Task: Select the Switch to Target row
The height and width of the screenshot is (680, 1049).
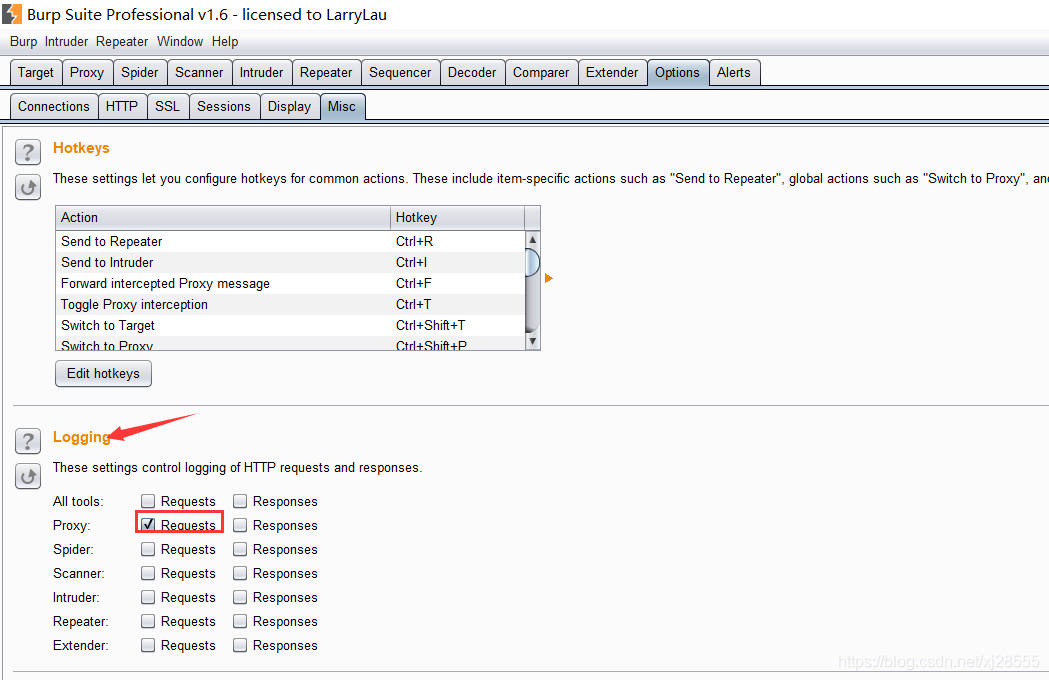Action: (x=290, y=325)
